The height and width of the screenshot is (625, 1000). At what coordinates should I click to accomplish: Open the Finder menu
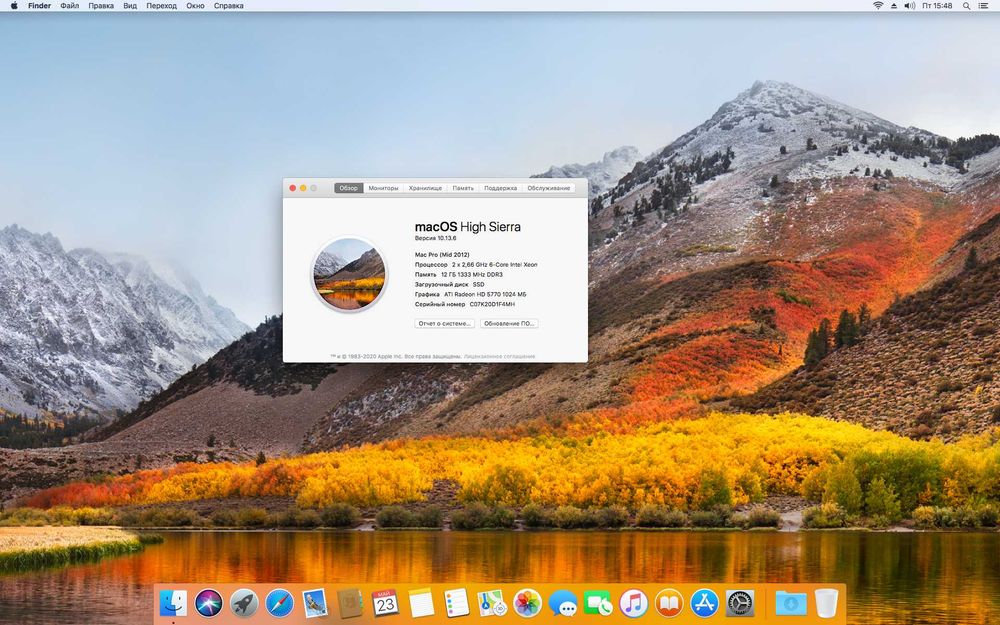(x=40, y=6)
